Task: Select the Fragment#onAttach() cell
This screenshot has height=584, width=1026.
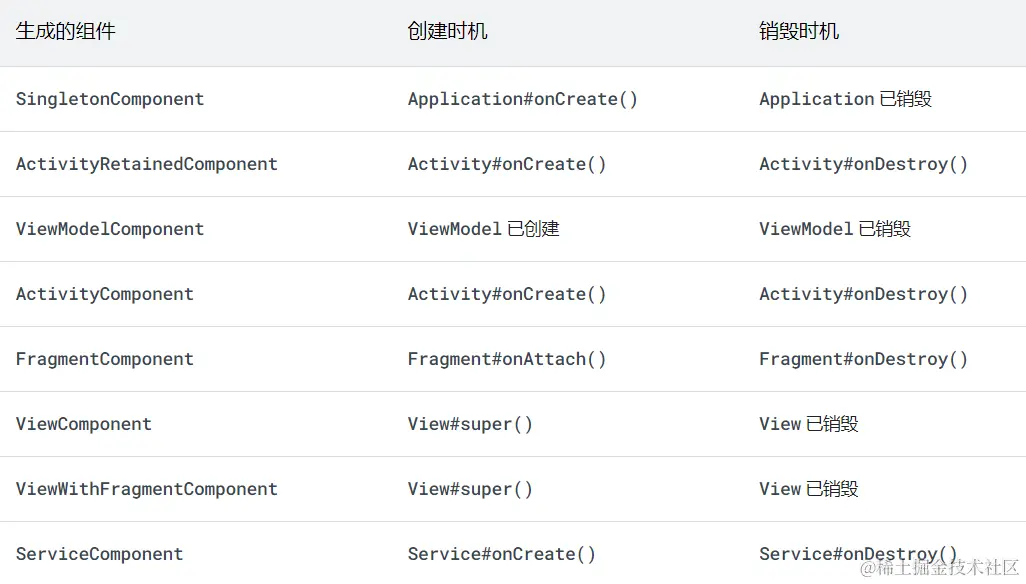Action: tap(507, 359)
